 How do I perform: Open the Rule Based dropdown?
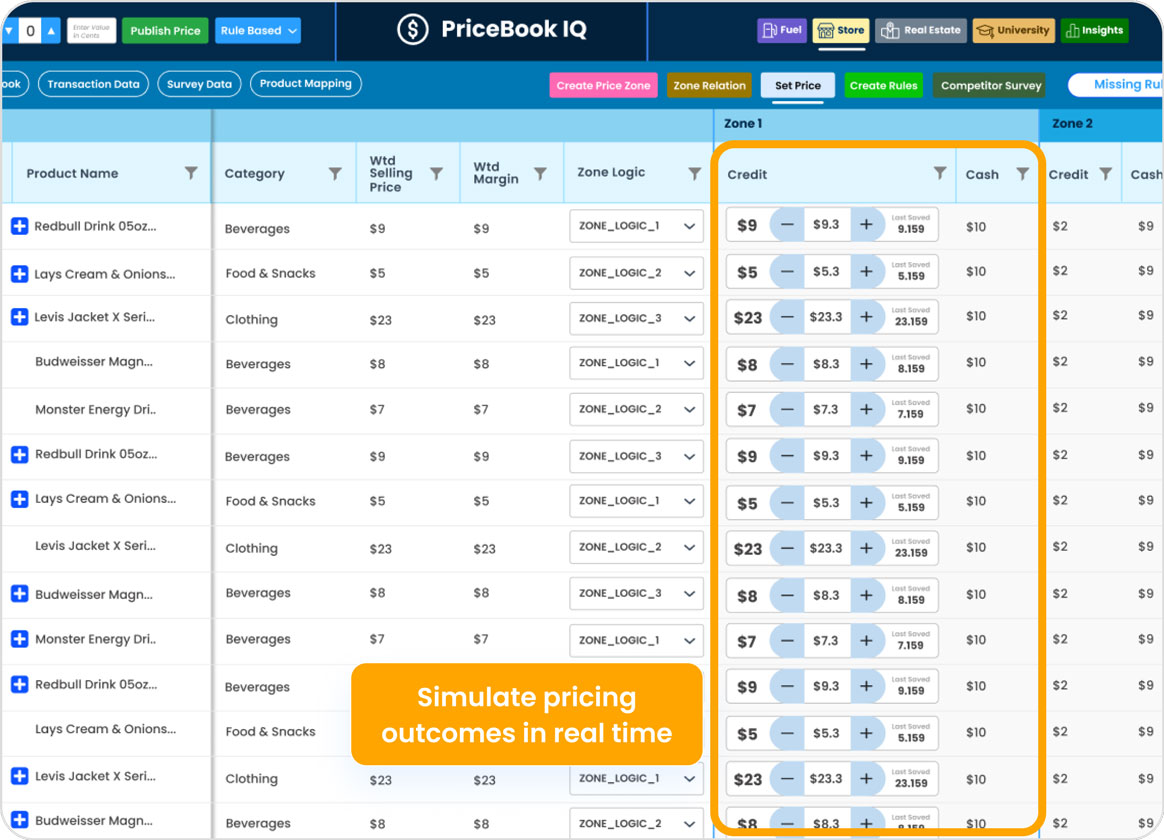pos(258,30)
